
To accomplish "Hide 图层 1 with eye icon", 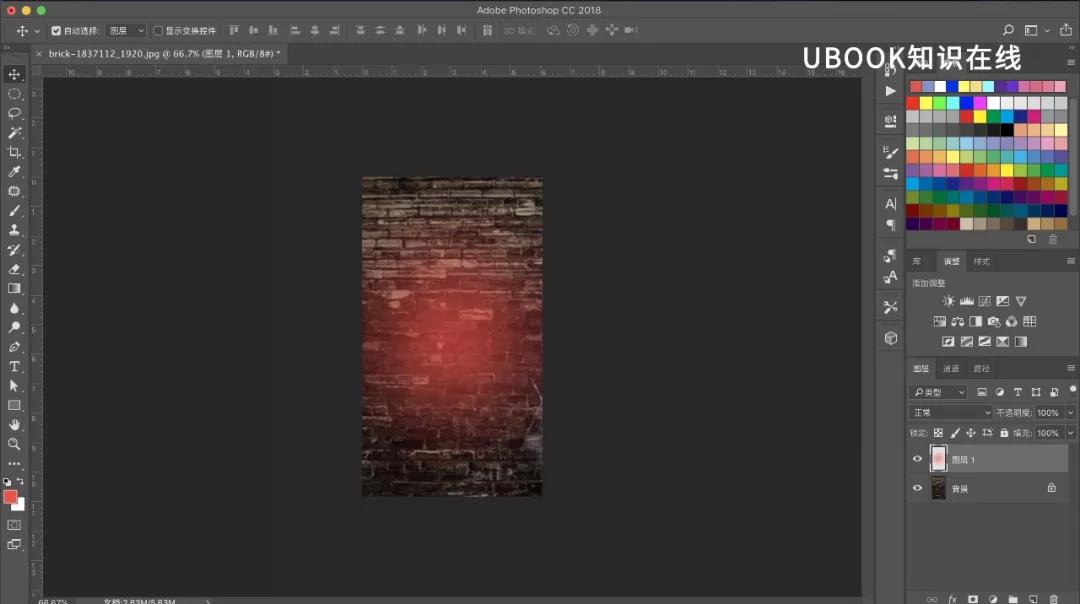I will click(x=917, y=459).
